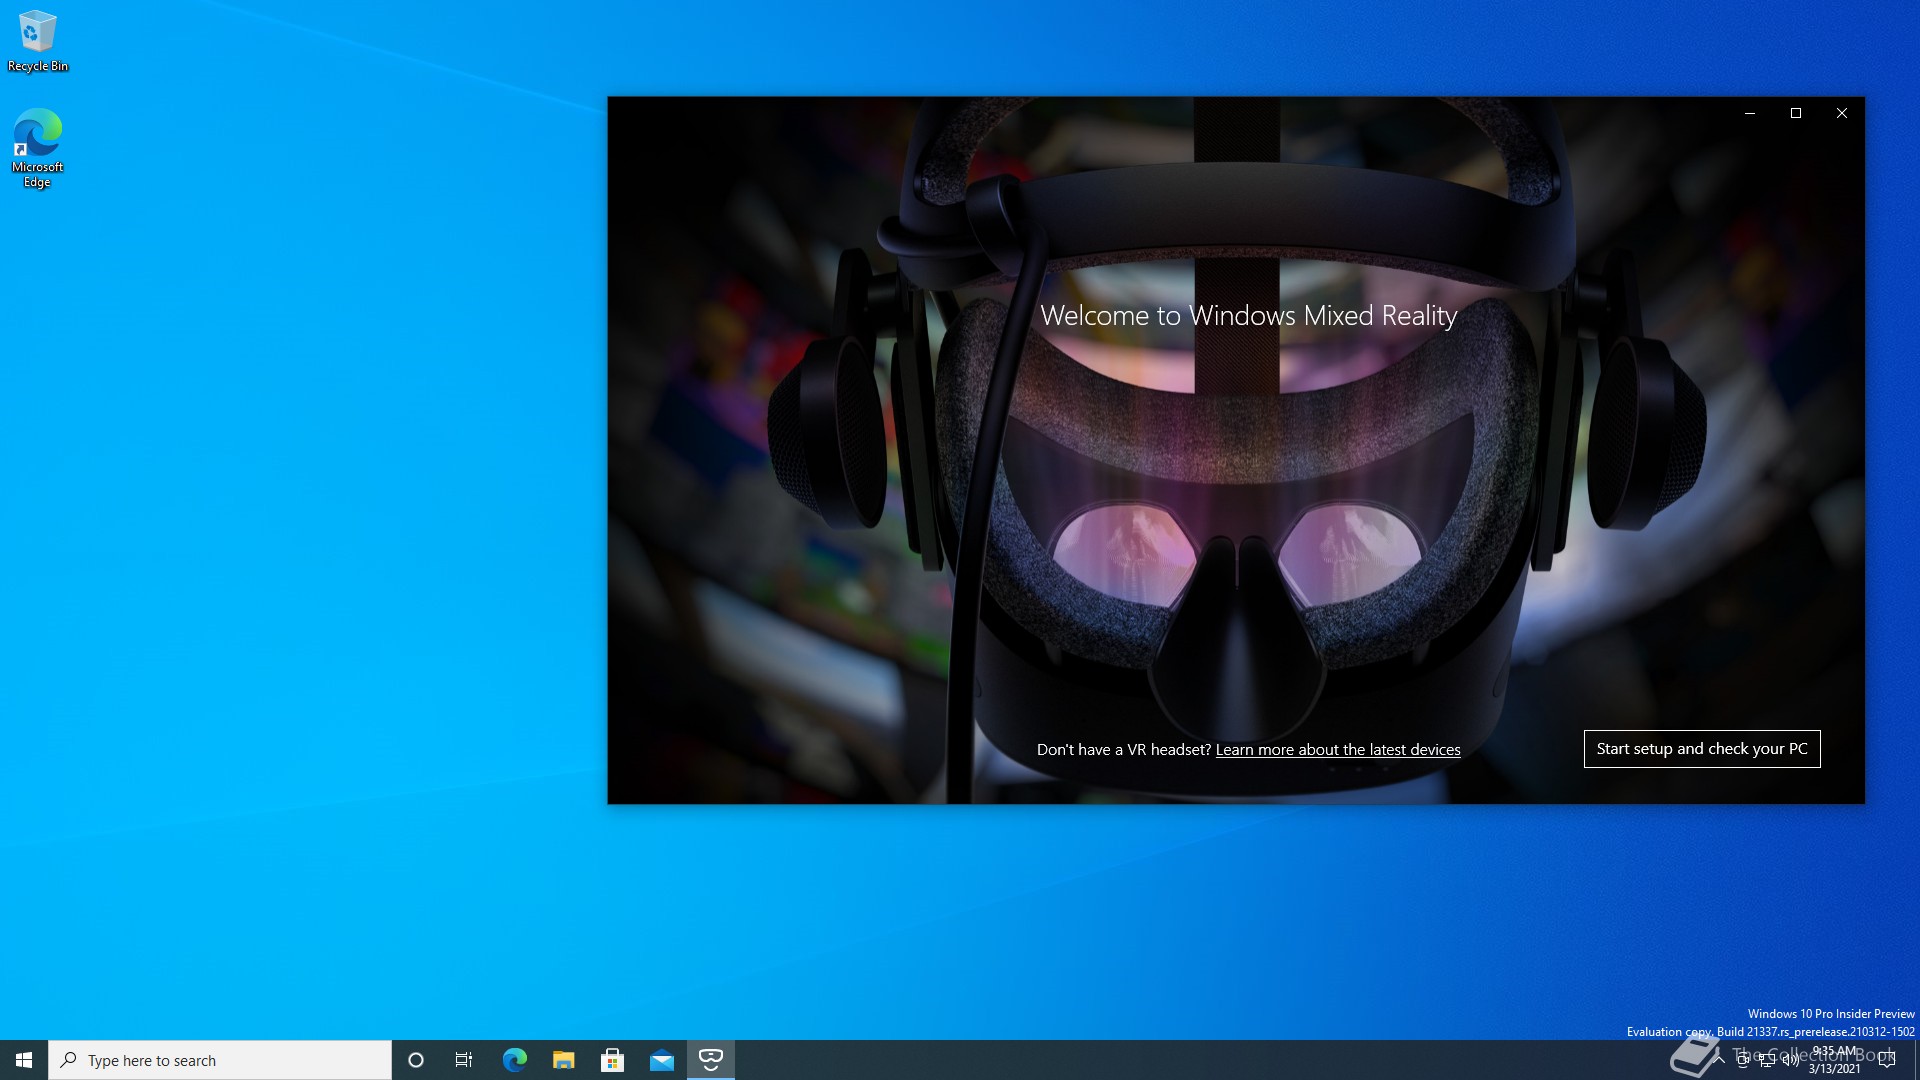Open File Explorer from the taskbar

tap(563, 1060)
